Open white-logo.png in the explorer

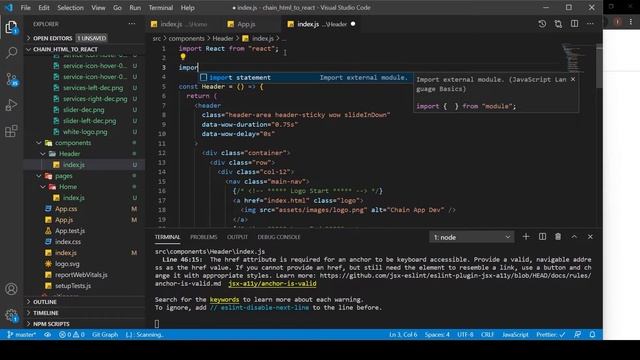tap(85, 132)
